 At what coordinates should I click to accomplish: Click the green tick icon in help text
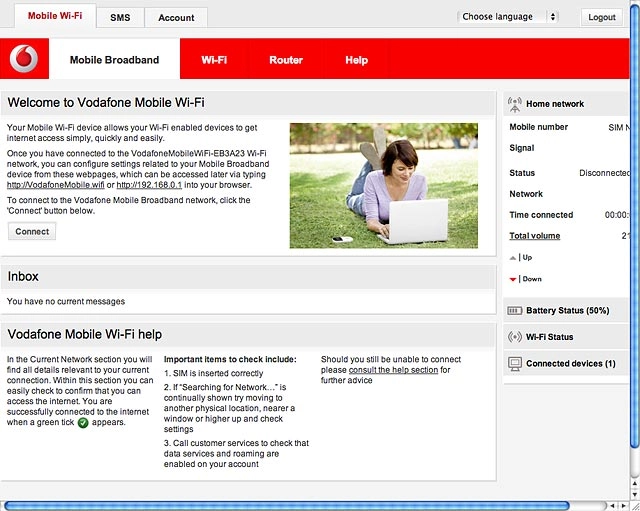coord(83,423)
